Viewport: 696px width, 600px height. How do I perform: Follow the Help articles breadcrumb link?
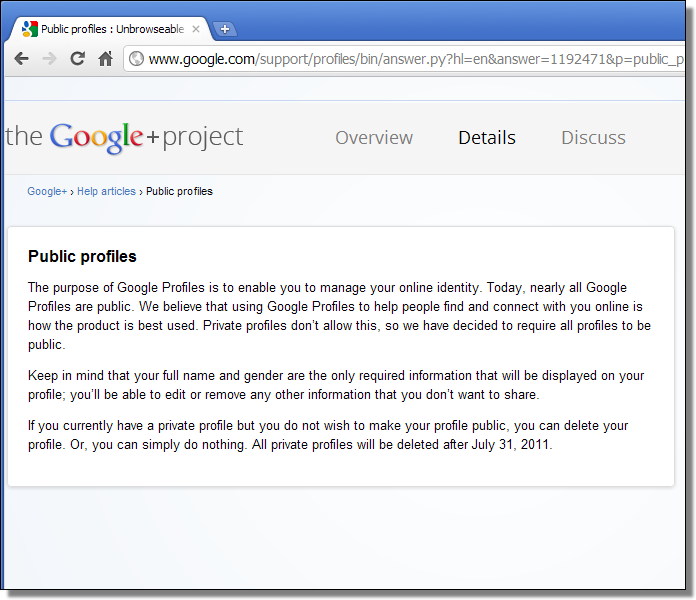coord(107,191)
